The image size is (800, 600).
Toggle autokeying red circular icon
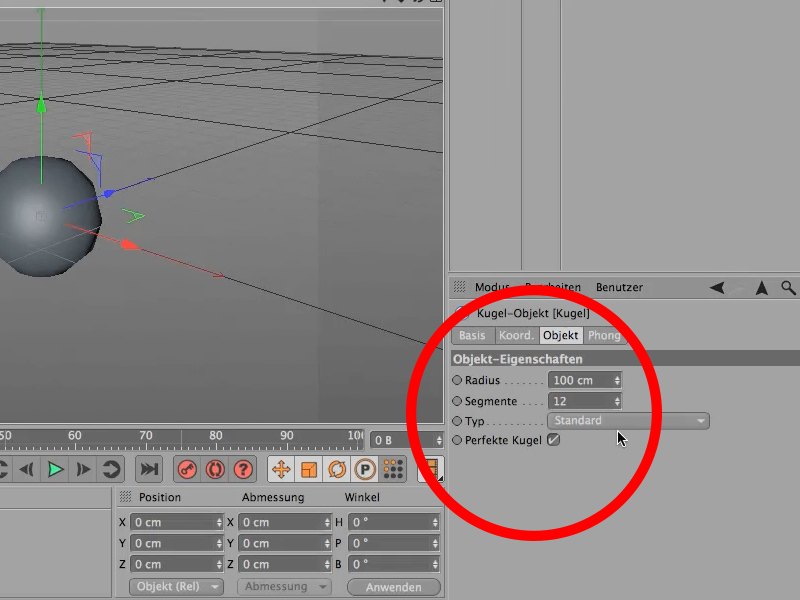pyautogui.click(x=215, y=469)
